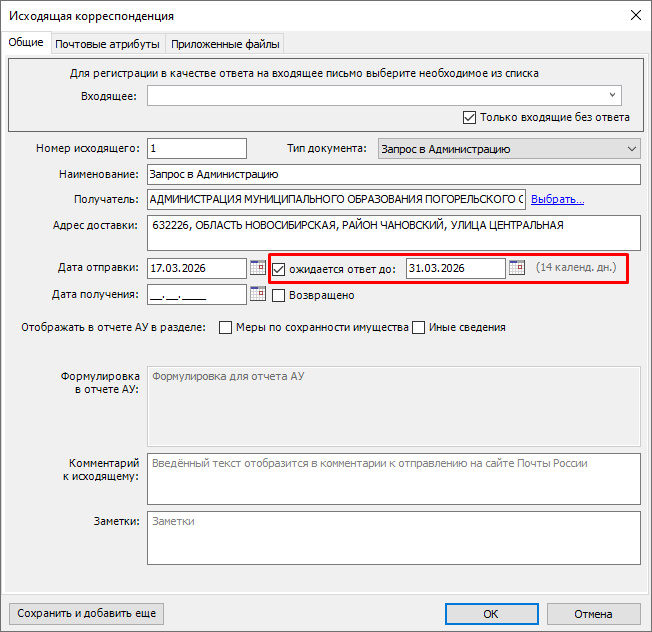Close the Исходящая корреспонденция dialog
The height and width of the screenshot is (632, 652).
(633, 15)
